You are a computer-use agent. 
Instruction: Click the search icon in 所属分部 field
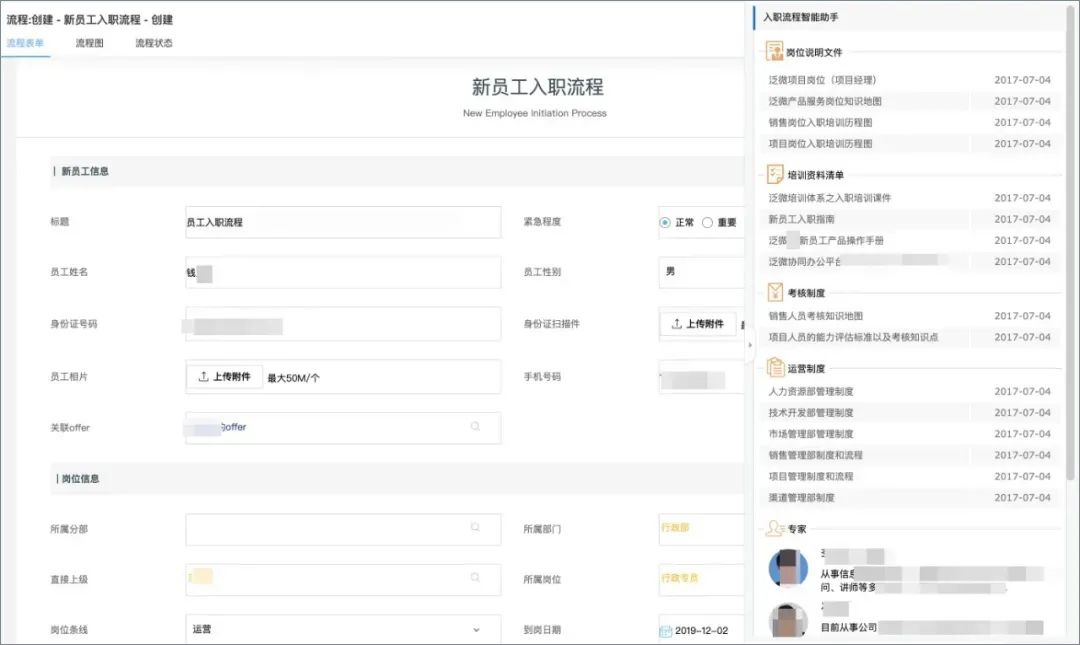[475, 527]
